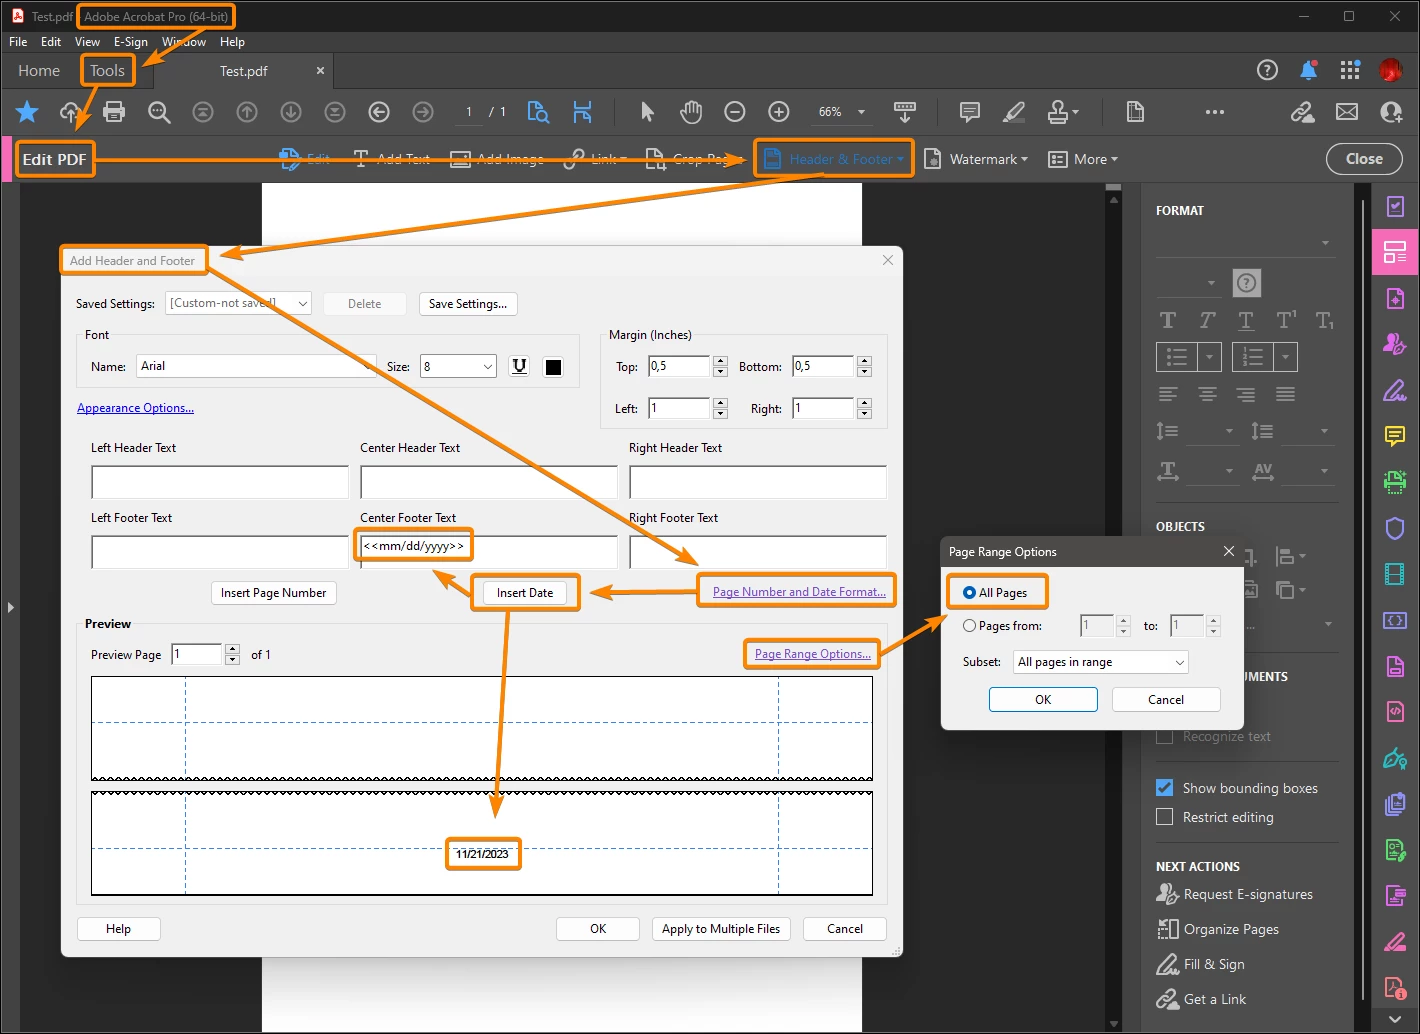Click the yellow comment icon in sidebar
This screenshot has width=1420, height=1034.
coord(1395,436)
